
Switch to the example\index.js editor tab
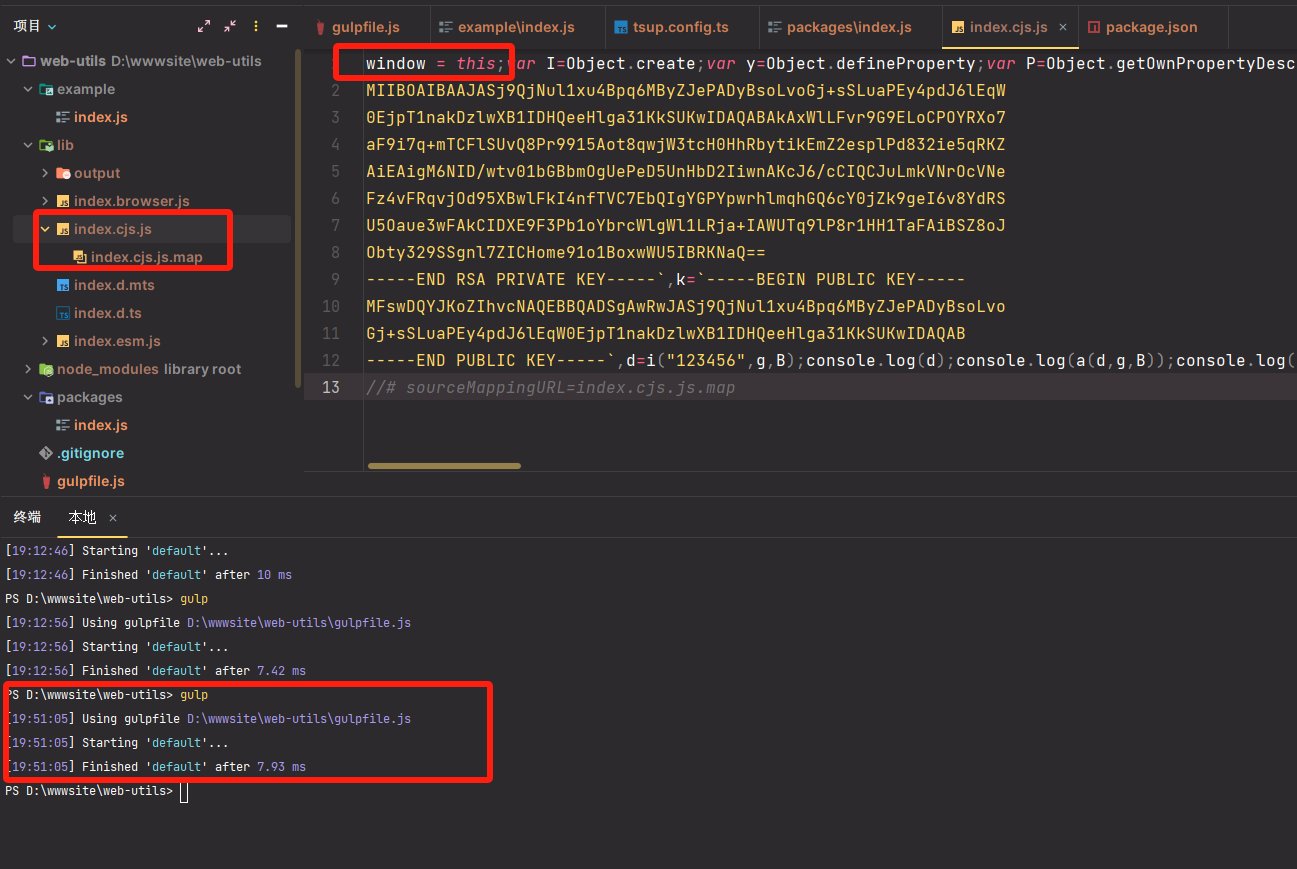pos(516,27)
